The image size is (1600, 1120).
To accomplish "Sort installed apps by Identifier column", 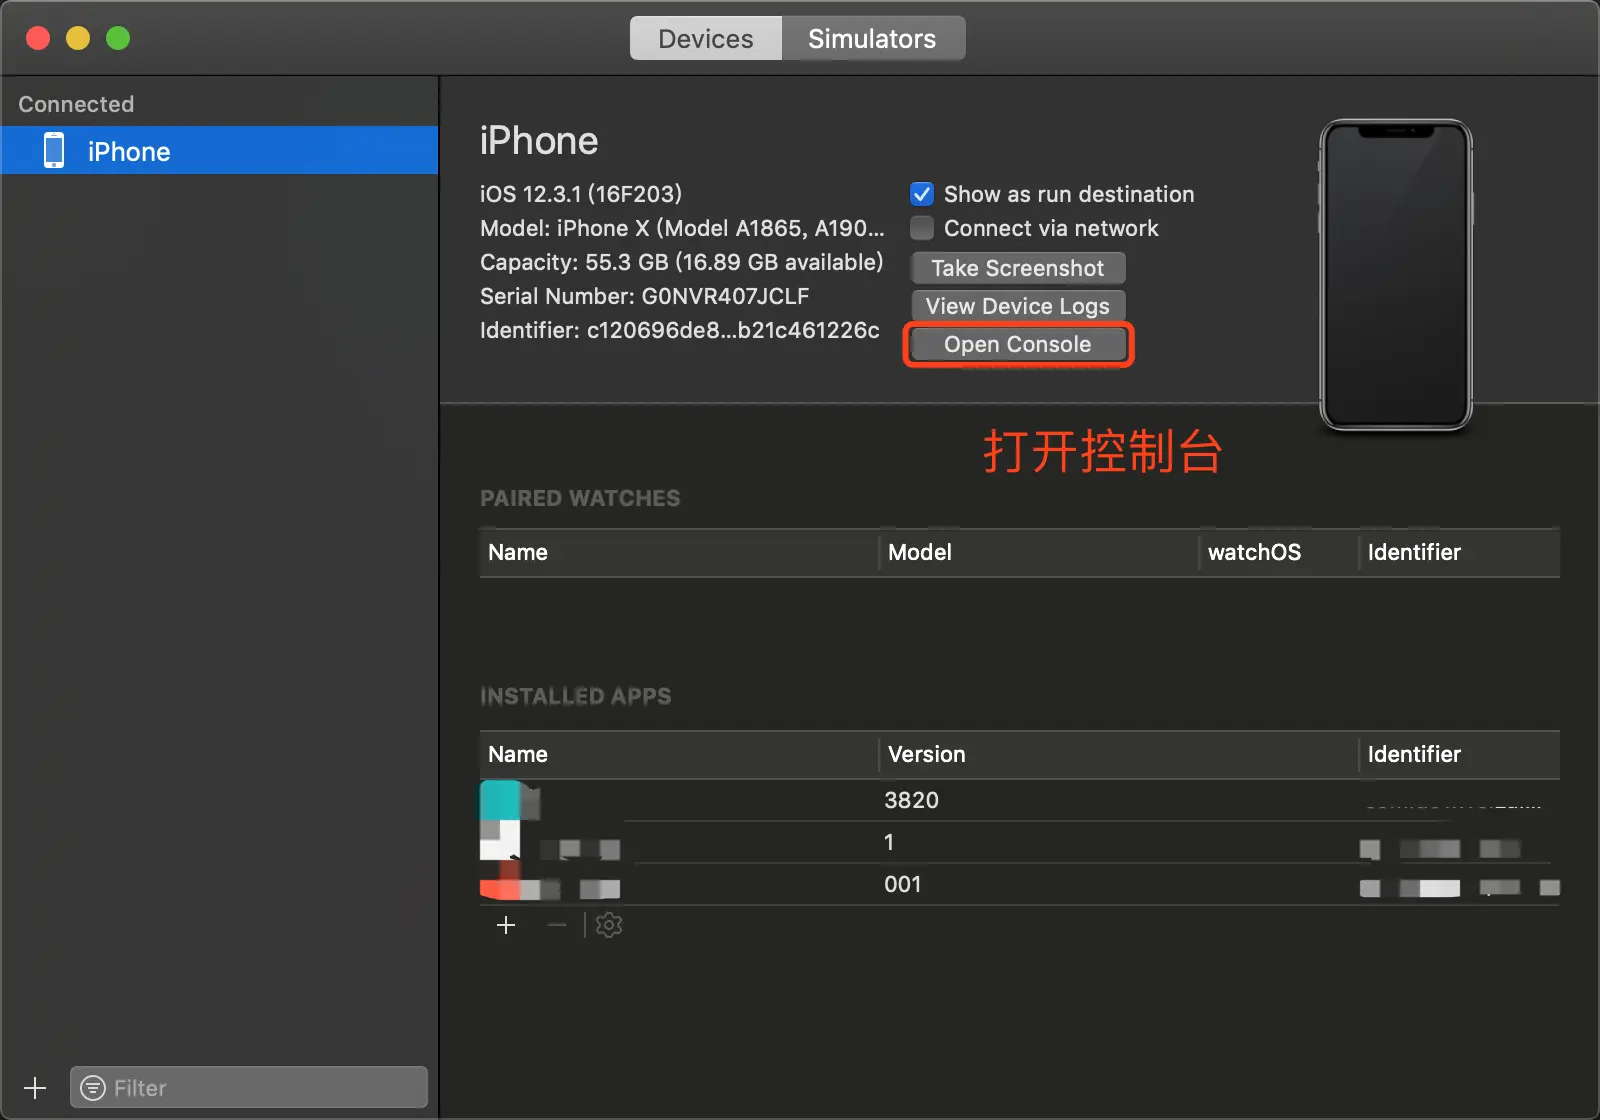I will pos(1460,754).
